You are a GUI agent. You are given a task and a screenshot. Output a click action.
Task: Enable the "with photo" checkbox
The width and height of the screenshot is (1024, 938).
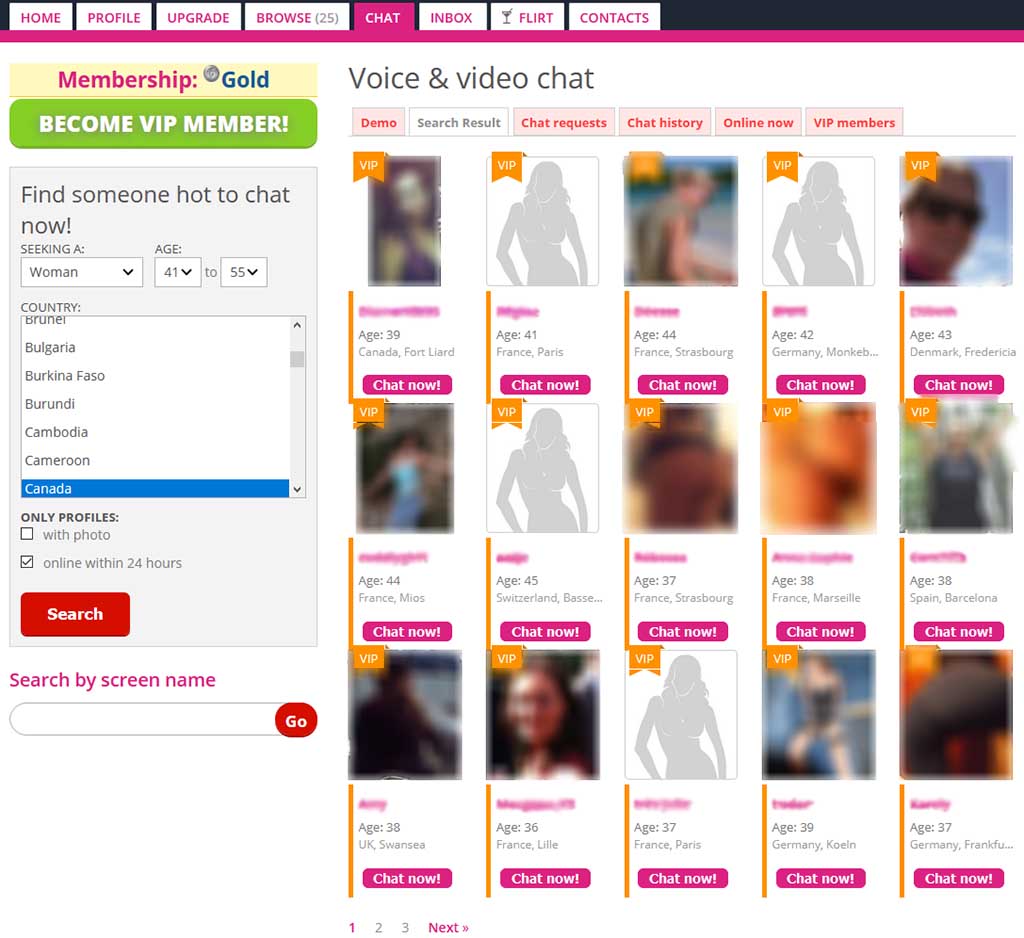(x=28, y=535)
